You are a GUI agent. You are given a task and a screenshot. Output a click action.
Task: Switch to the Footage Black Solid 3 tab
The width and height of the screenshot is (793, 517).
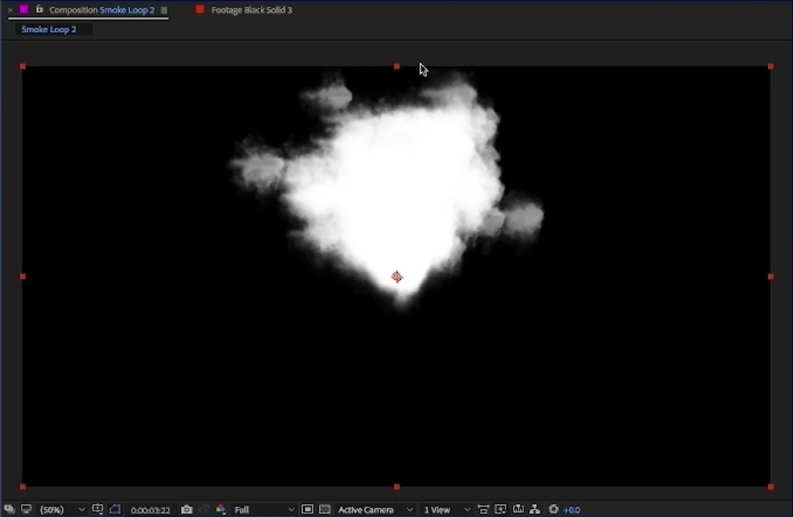250,10
